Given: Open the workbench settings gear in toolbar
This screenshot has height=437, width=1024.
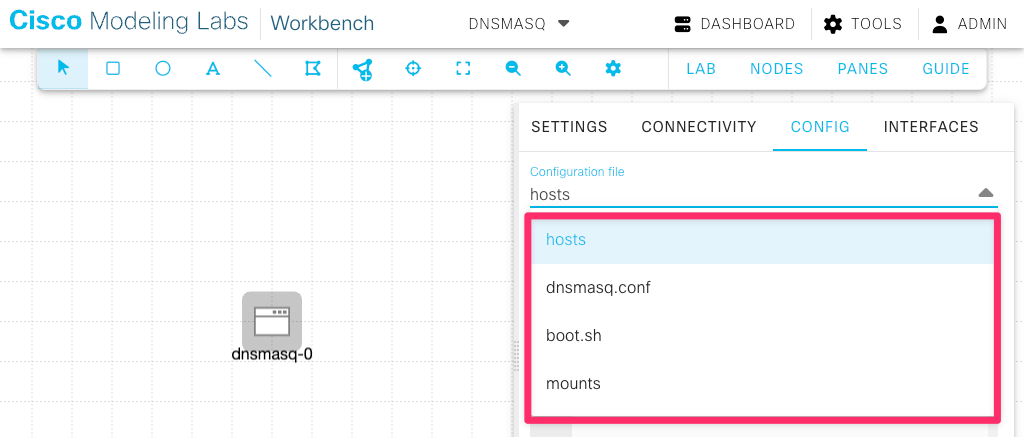Looking at the screenshot, I should coord(613,68).
